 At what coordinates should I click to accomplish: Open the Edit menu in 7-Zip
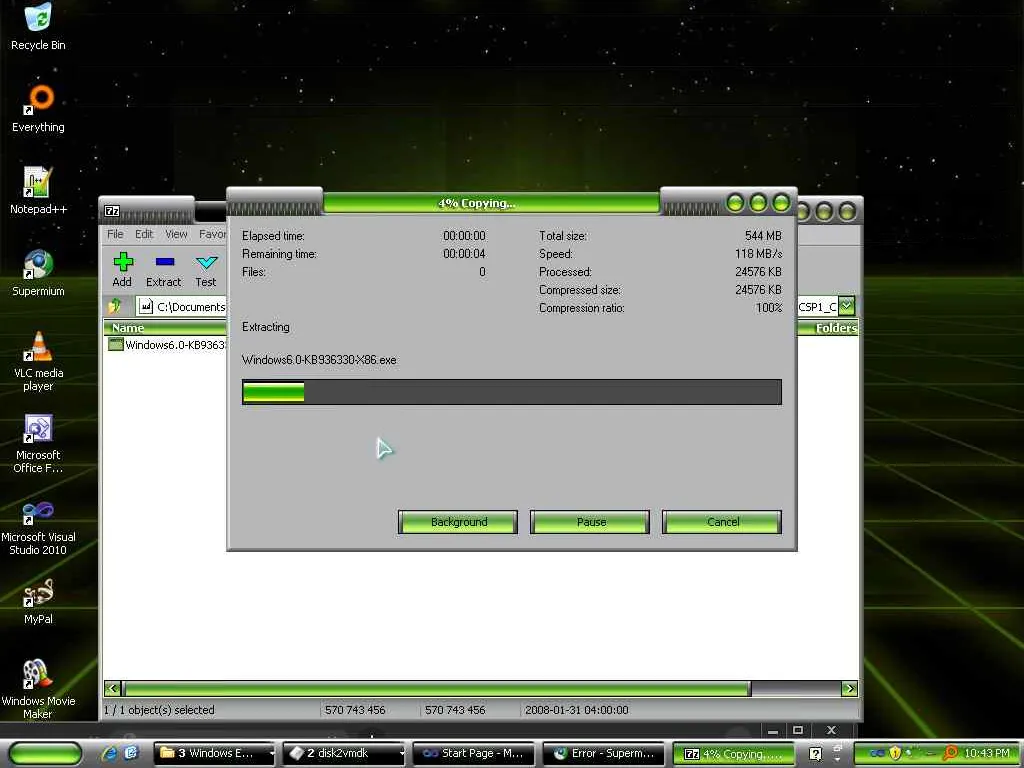(x=144, y=234)
